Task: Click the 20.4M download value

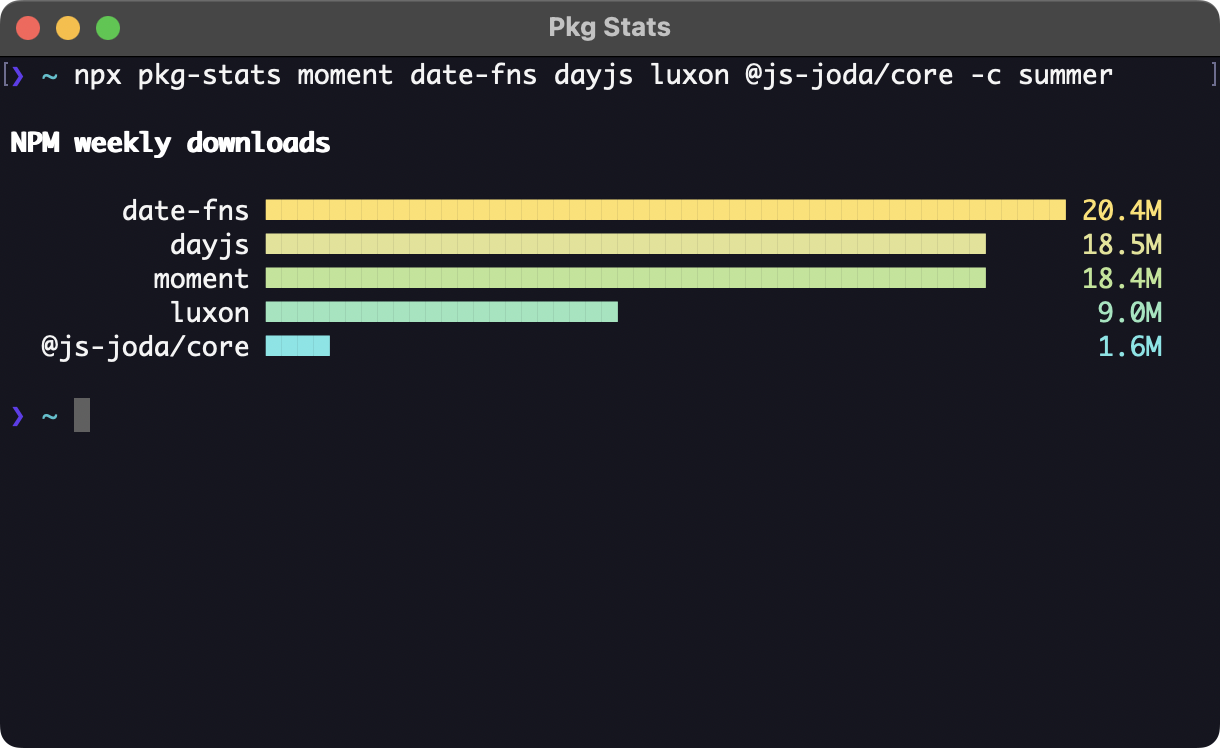Action: pyautogui.click(x=1122, y=210)
